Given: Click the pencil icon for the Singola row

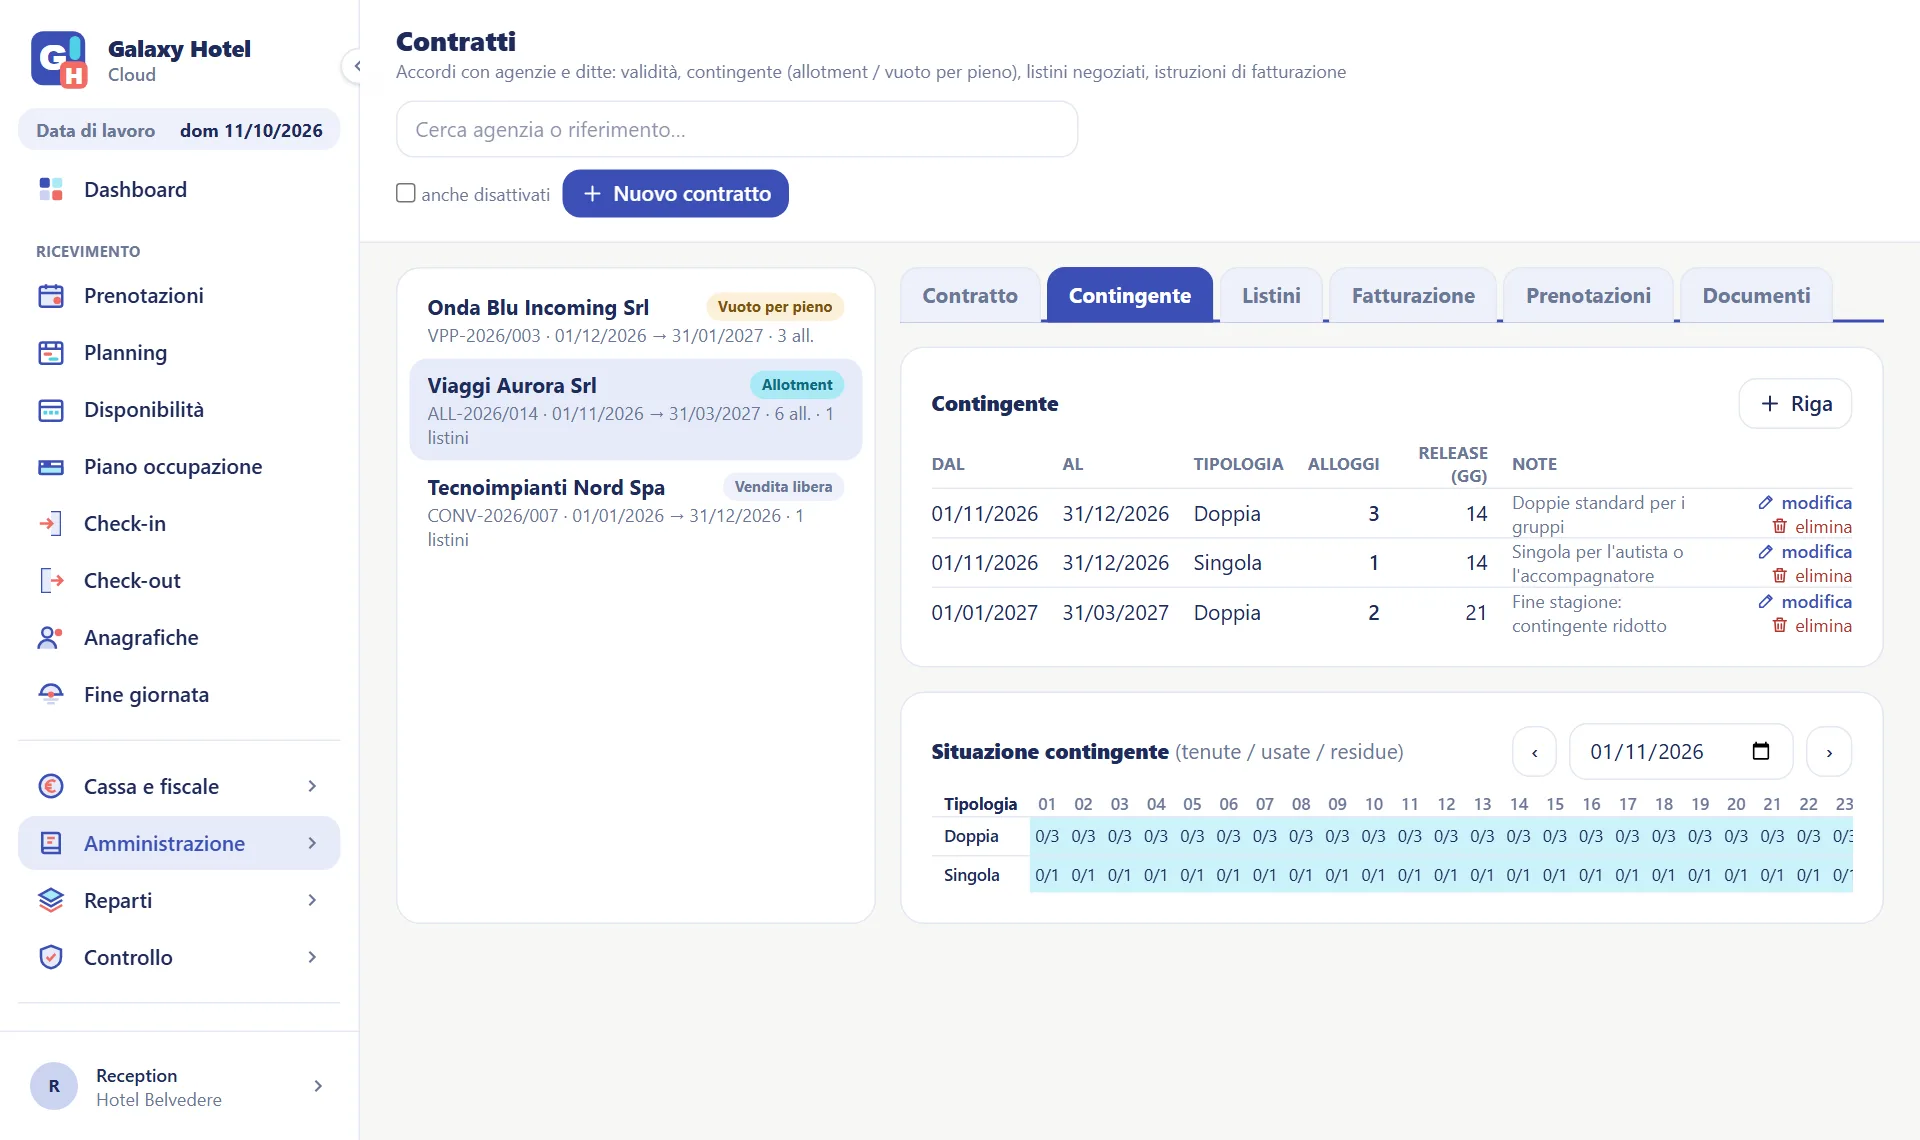Looking at the screenshot, I should coord(1765,552).
